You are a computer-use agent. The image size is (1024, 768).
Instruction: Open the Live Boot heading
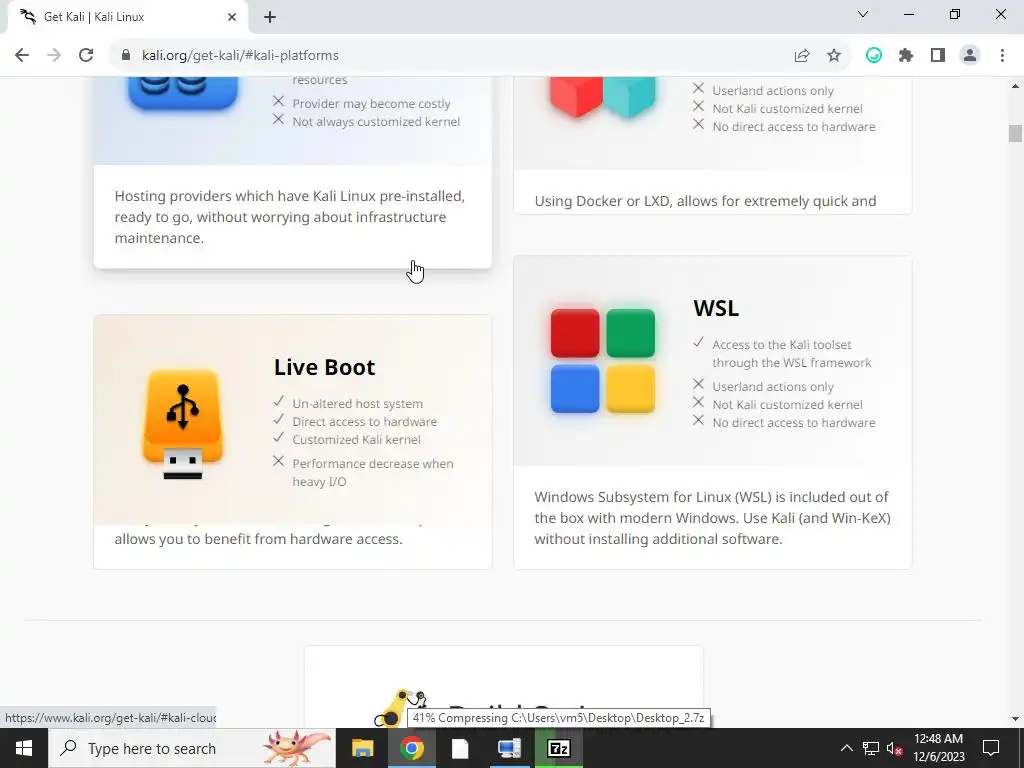tap(325, 367)
